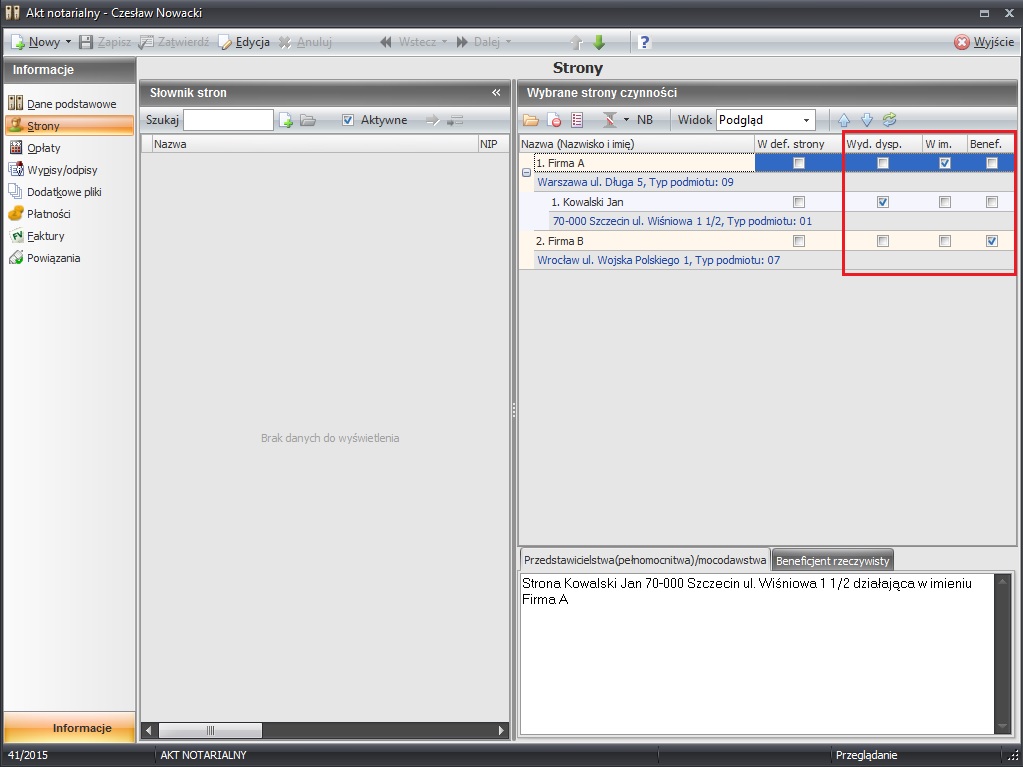Move selected party down with blue arrow

(x=866, y=120)
